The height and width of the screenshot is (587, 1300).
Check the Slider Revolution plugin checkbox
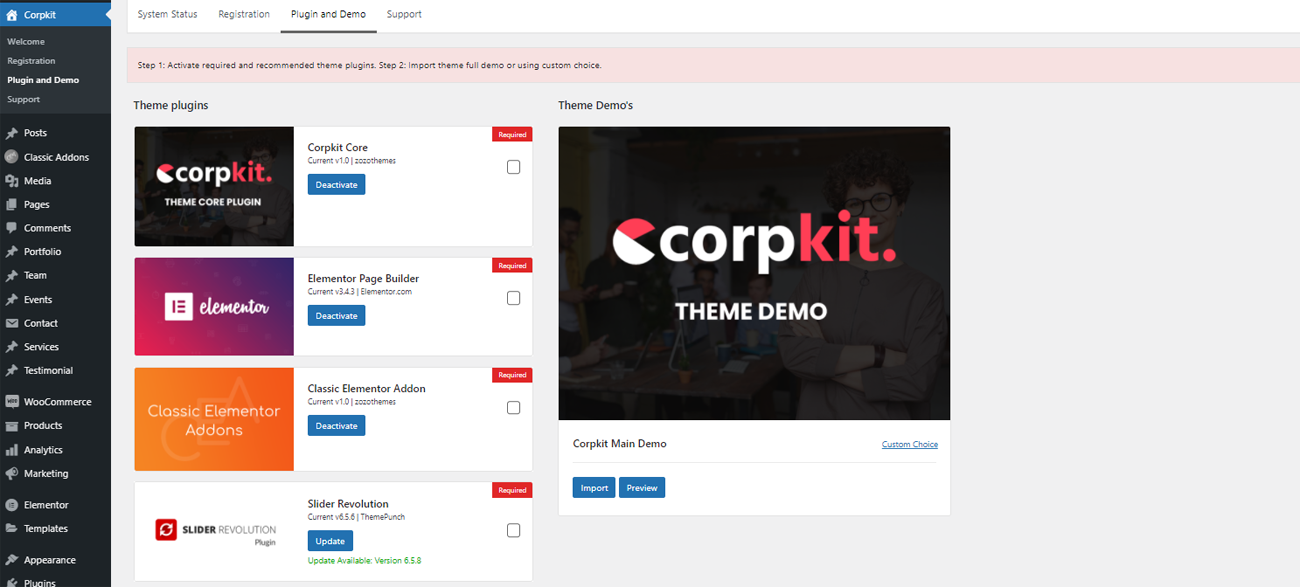tap(513, 530)
